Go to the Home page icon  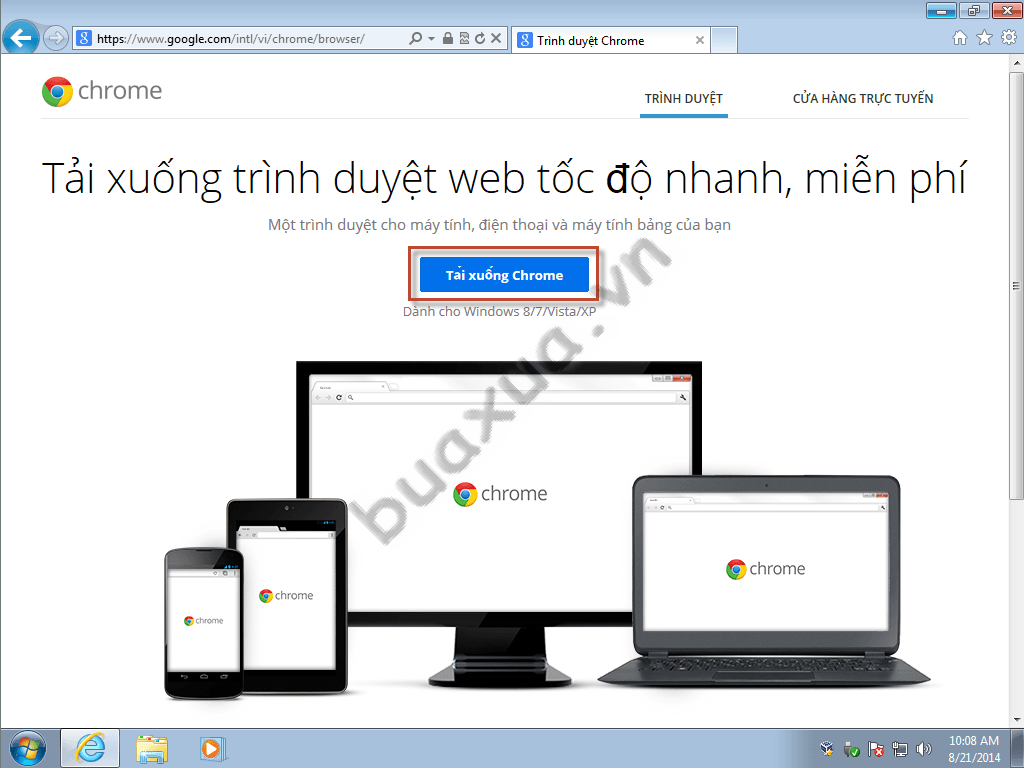pos(959,38)
